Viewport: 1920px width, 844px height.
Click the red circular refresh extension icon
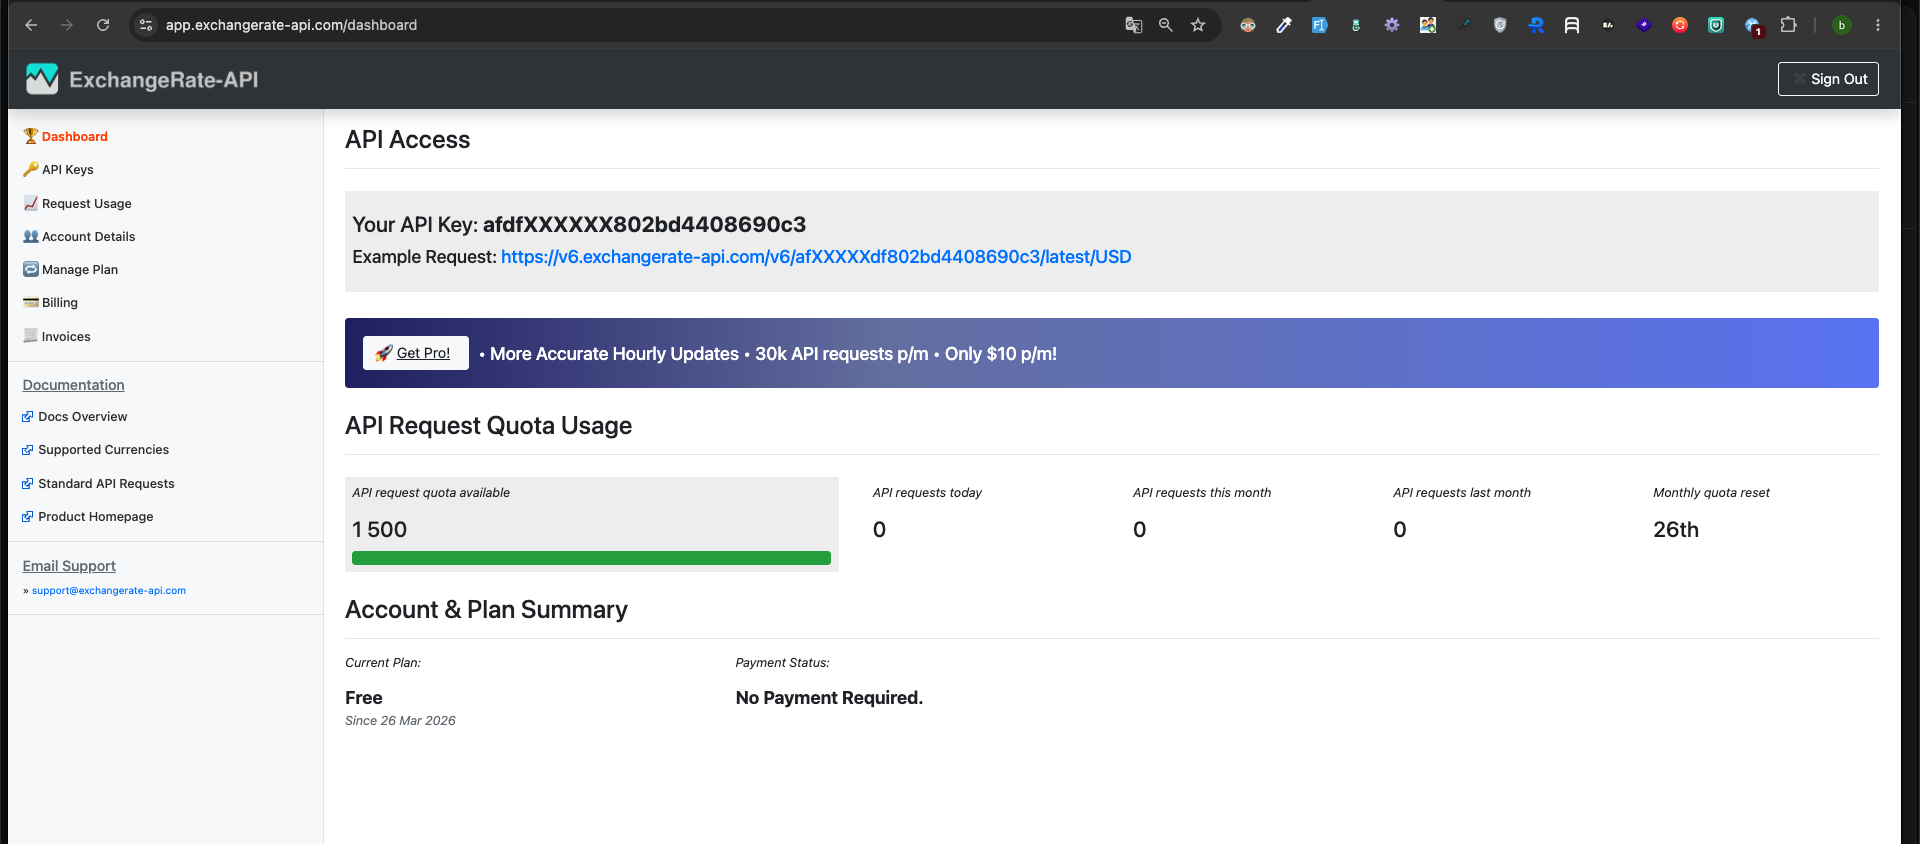click(1680, 25)
